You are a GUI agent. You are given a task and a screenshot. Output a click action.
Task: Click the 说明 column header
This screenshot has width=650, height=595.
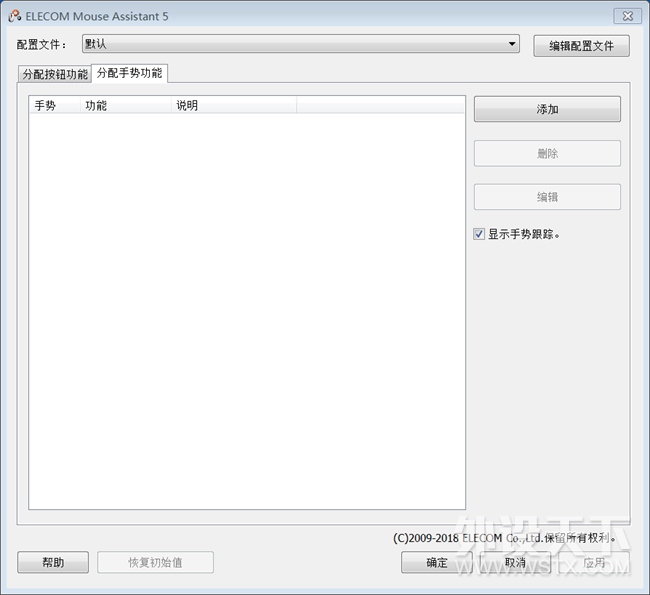coord(234,105)
